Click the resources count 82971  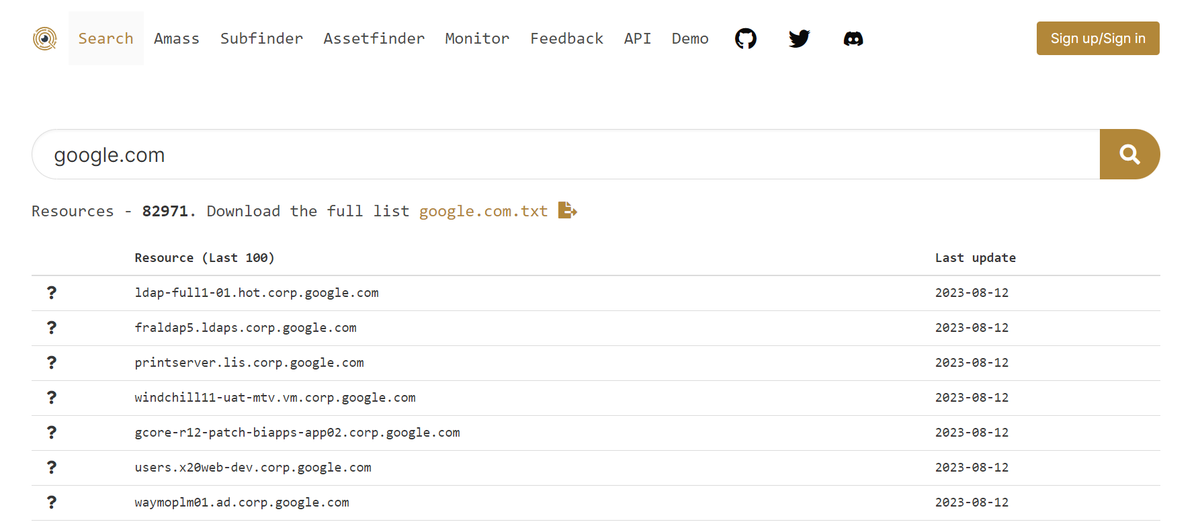click(x=167, y=211)
